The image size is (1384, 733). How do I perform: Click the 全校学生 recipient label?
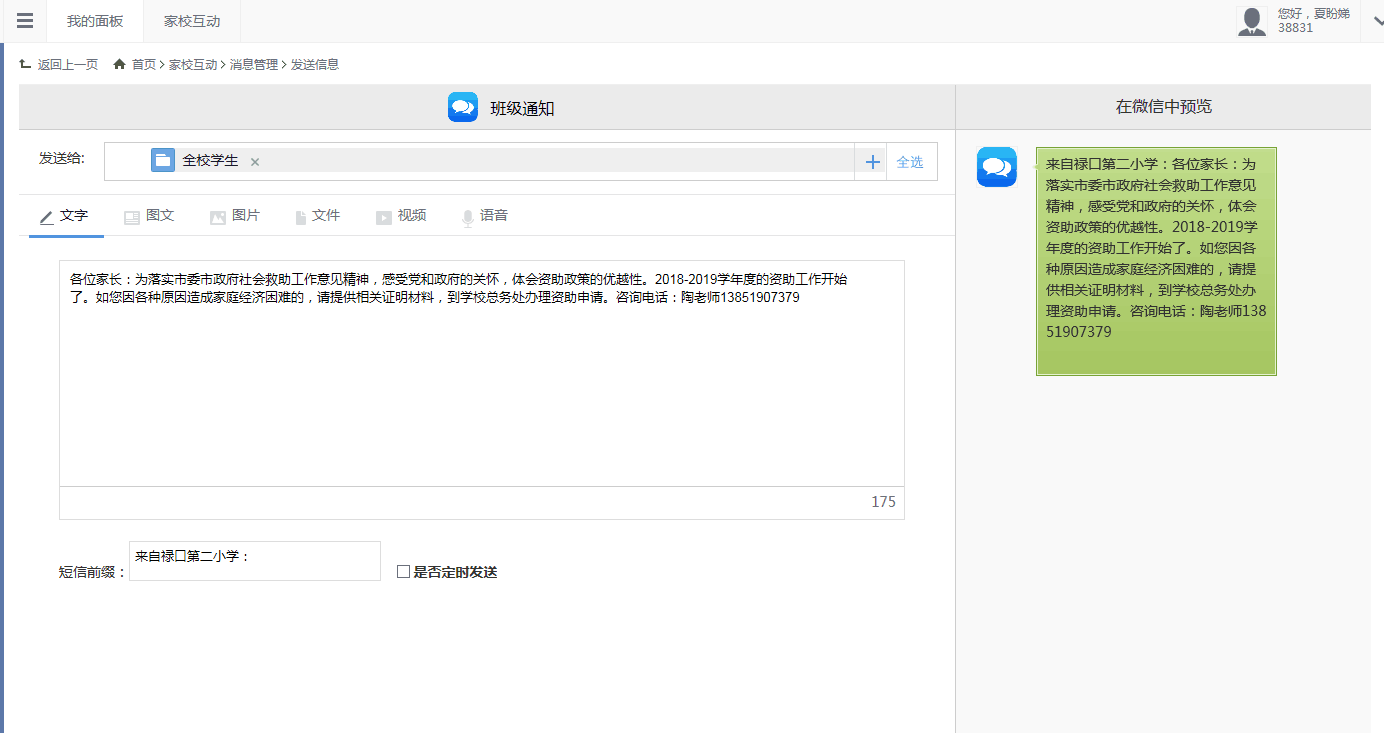coord(210,160)
